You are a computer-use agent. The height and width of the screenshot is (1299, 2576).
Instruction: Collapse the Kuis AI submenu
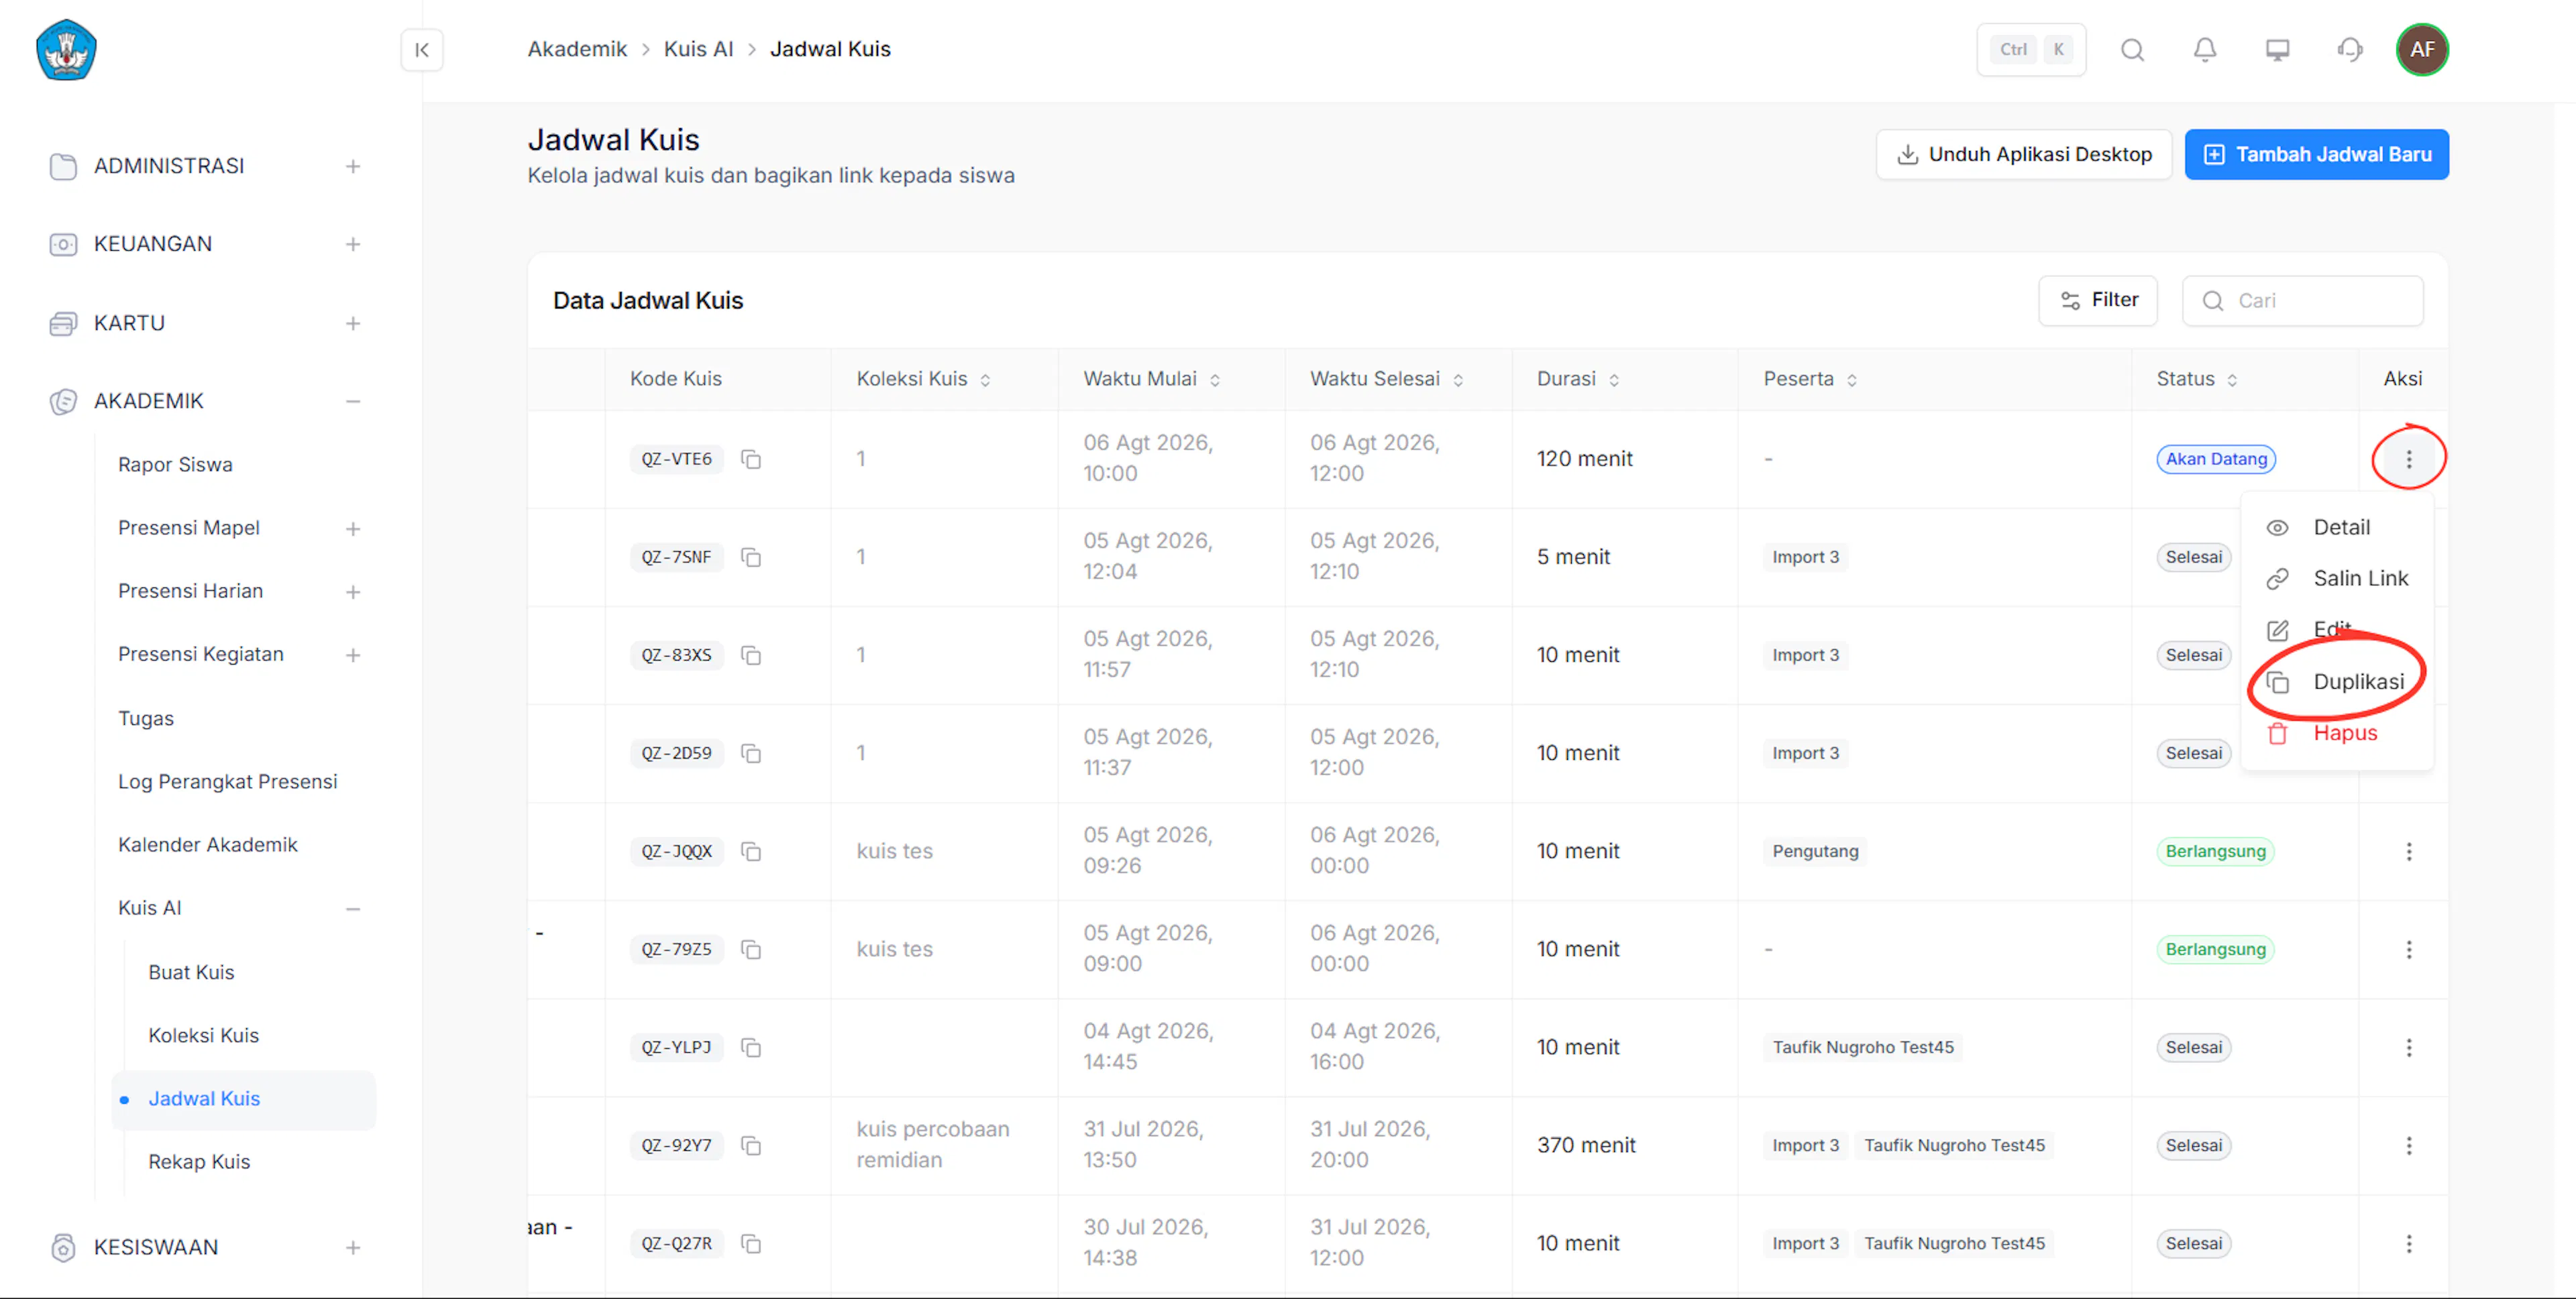353,908
